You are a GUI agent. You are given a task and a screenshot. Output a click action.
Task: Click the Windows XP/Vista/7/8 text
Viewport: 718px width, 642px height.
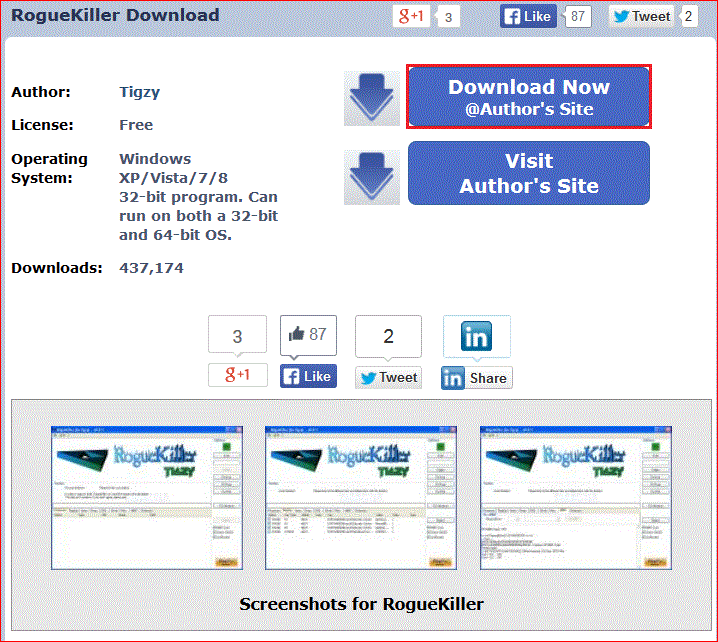pos(173,168)
